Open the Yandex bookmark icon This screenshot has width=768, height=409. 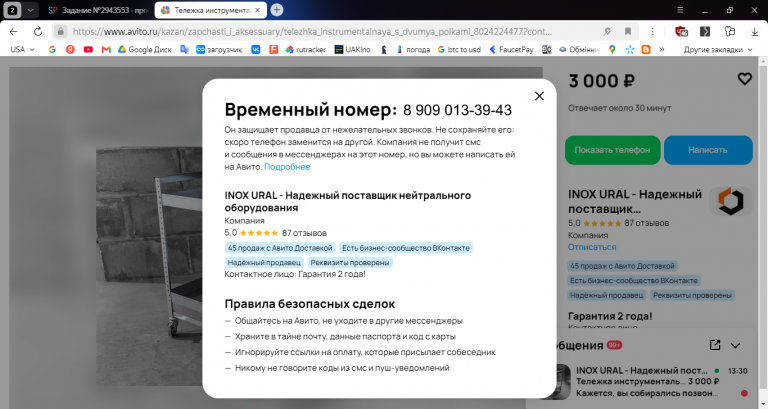(x=70, y=49)
